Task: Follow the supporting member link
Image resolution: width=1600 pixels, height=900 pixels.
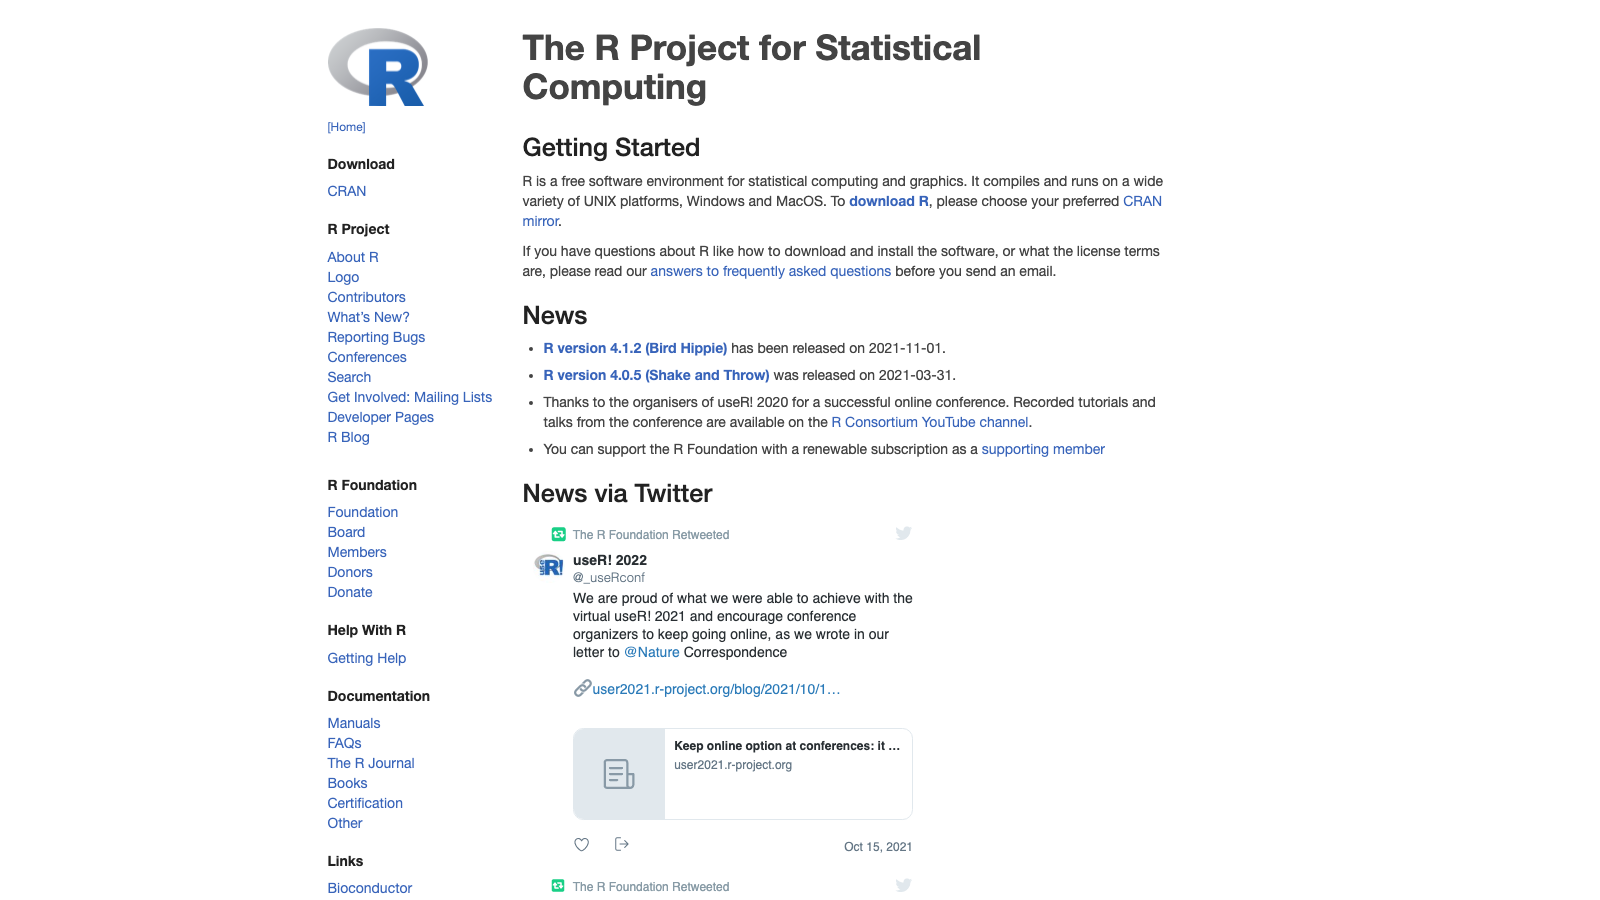Action: 1043,449
